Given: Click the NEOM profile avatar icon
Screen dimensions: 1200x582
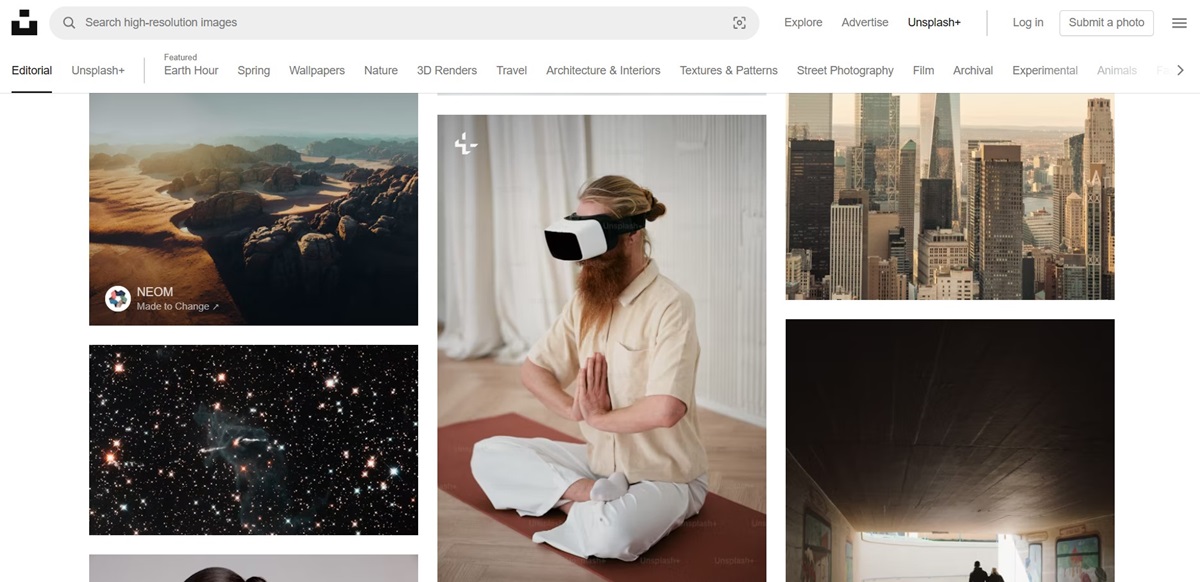Looking at the screenshot, I should click(x=118, y=298).
